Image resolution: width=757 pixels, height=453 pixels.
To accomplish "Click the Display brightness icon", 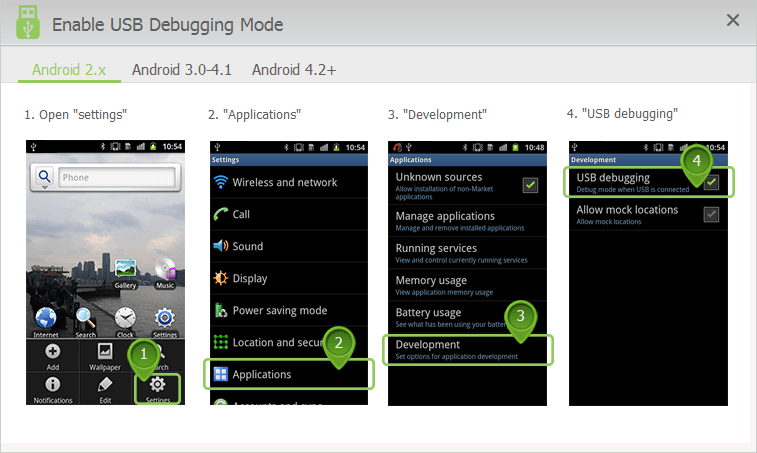I will [221, 278].
